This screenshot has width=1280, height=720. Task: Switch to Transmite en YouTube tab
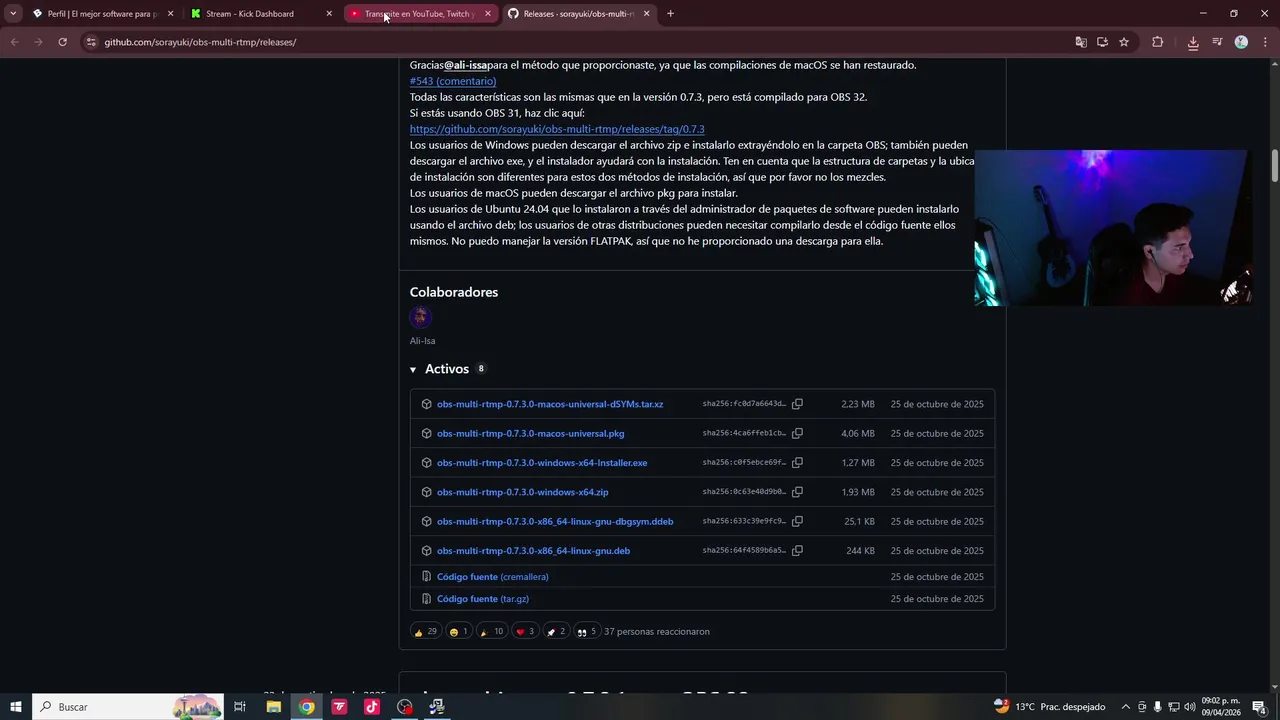coord(419,14)
